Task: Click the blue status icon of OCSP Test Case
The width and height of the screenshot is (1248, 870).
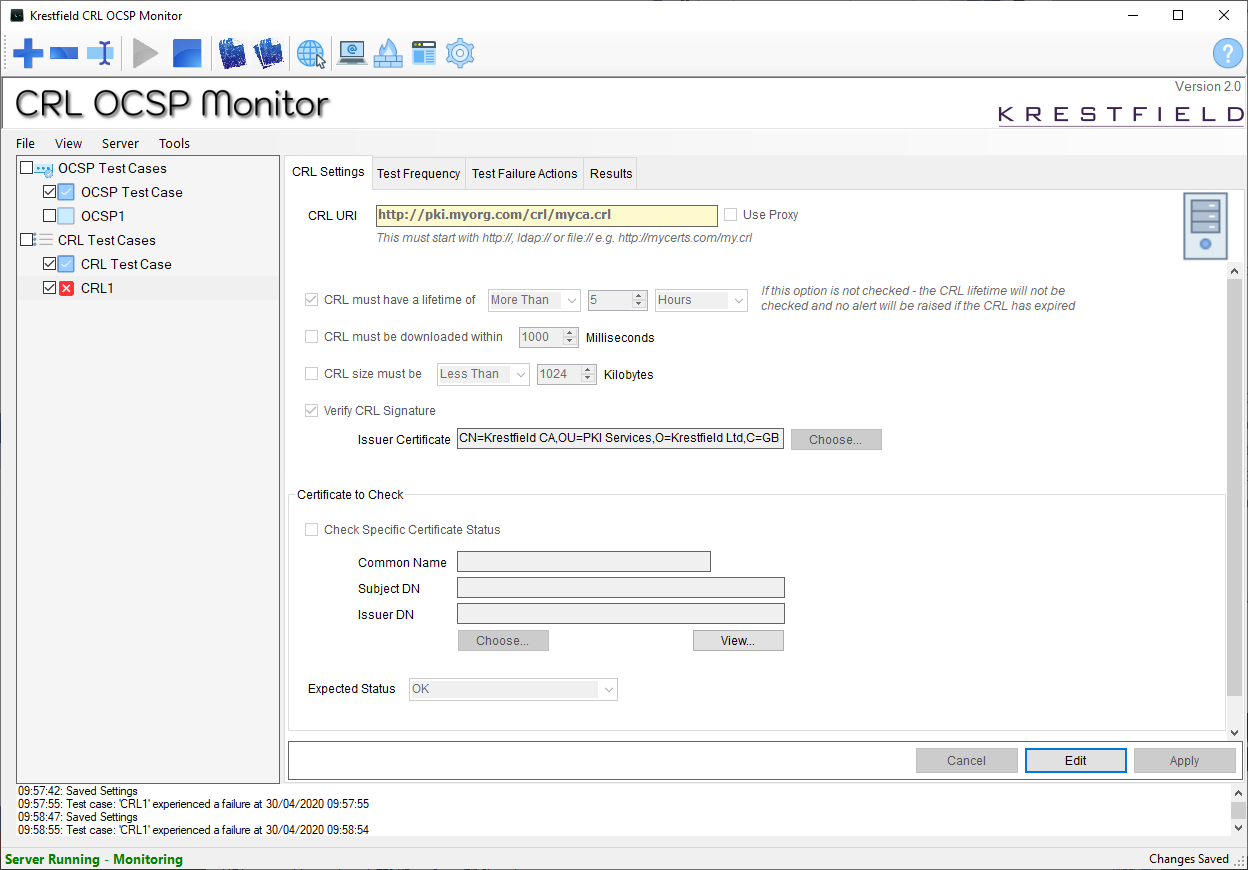Action: pos(66,192)
